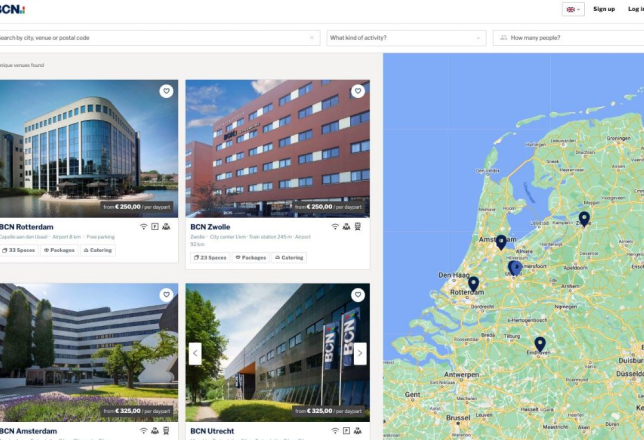Select the Eindhoven map pin
The width and height of the screenshot is (644, 440).
540,344
